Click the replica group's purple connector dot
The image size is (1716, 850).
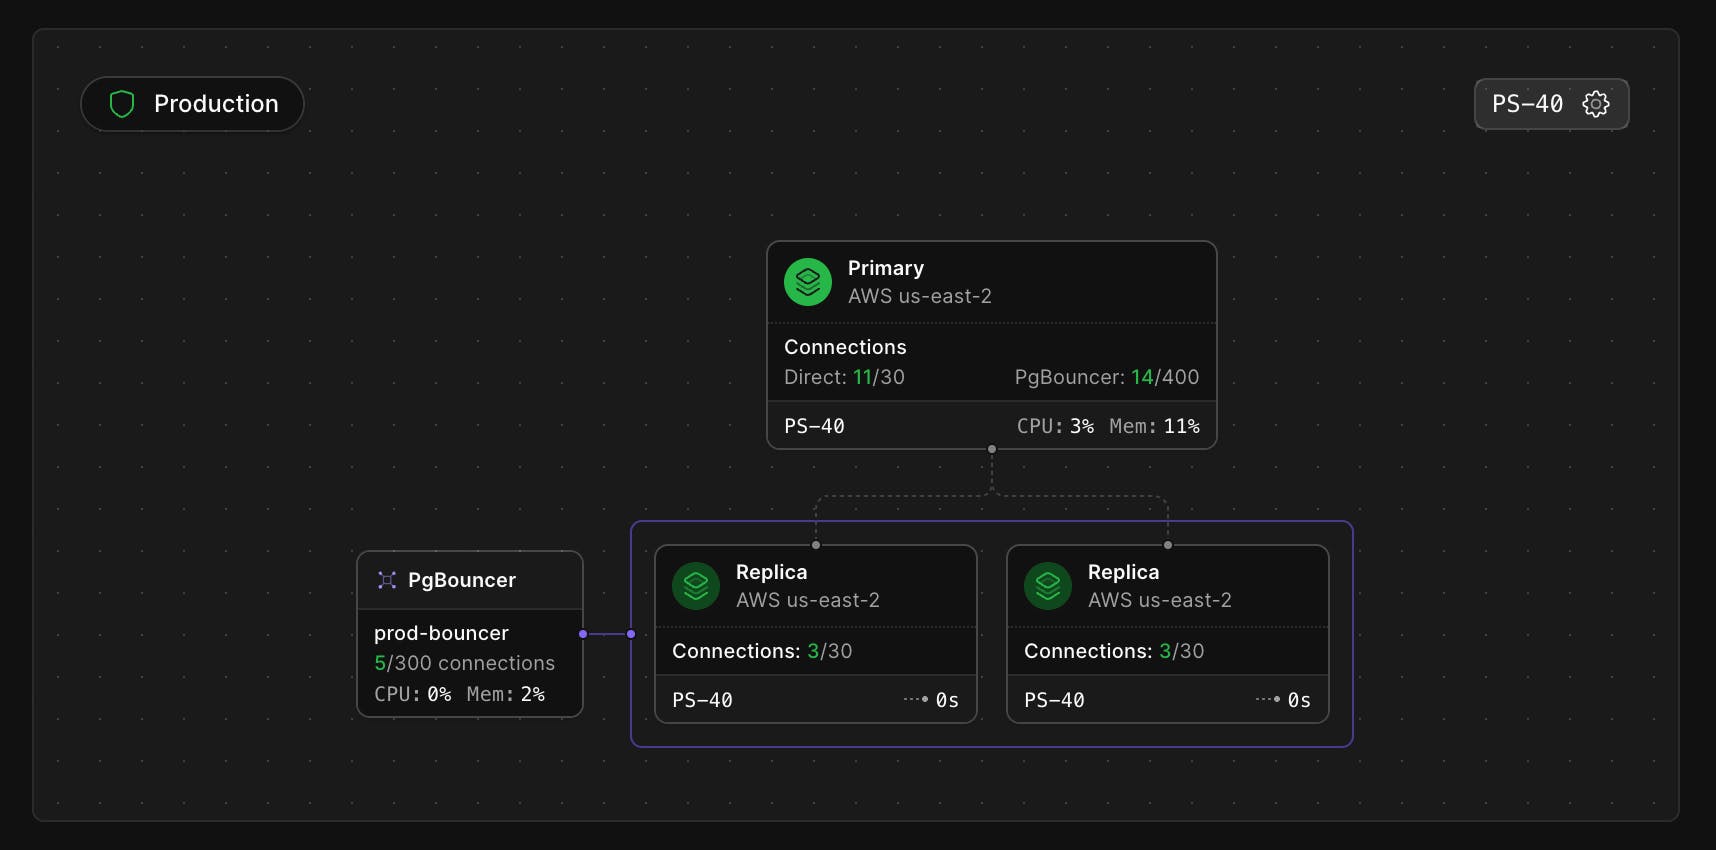[x=631, y=634]
